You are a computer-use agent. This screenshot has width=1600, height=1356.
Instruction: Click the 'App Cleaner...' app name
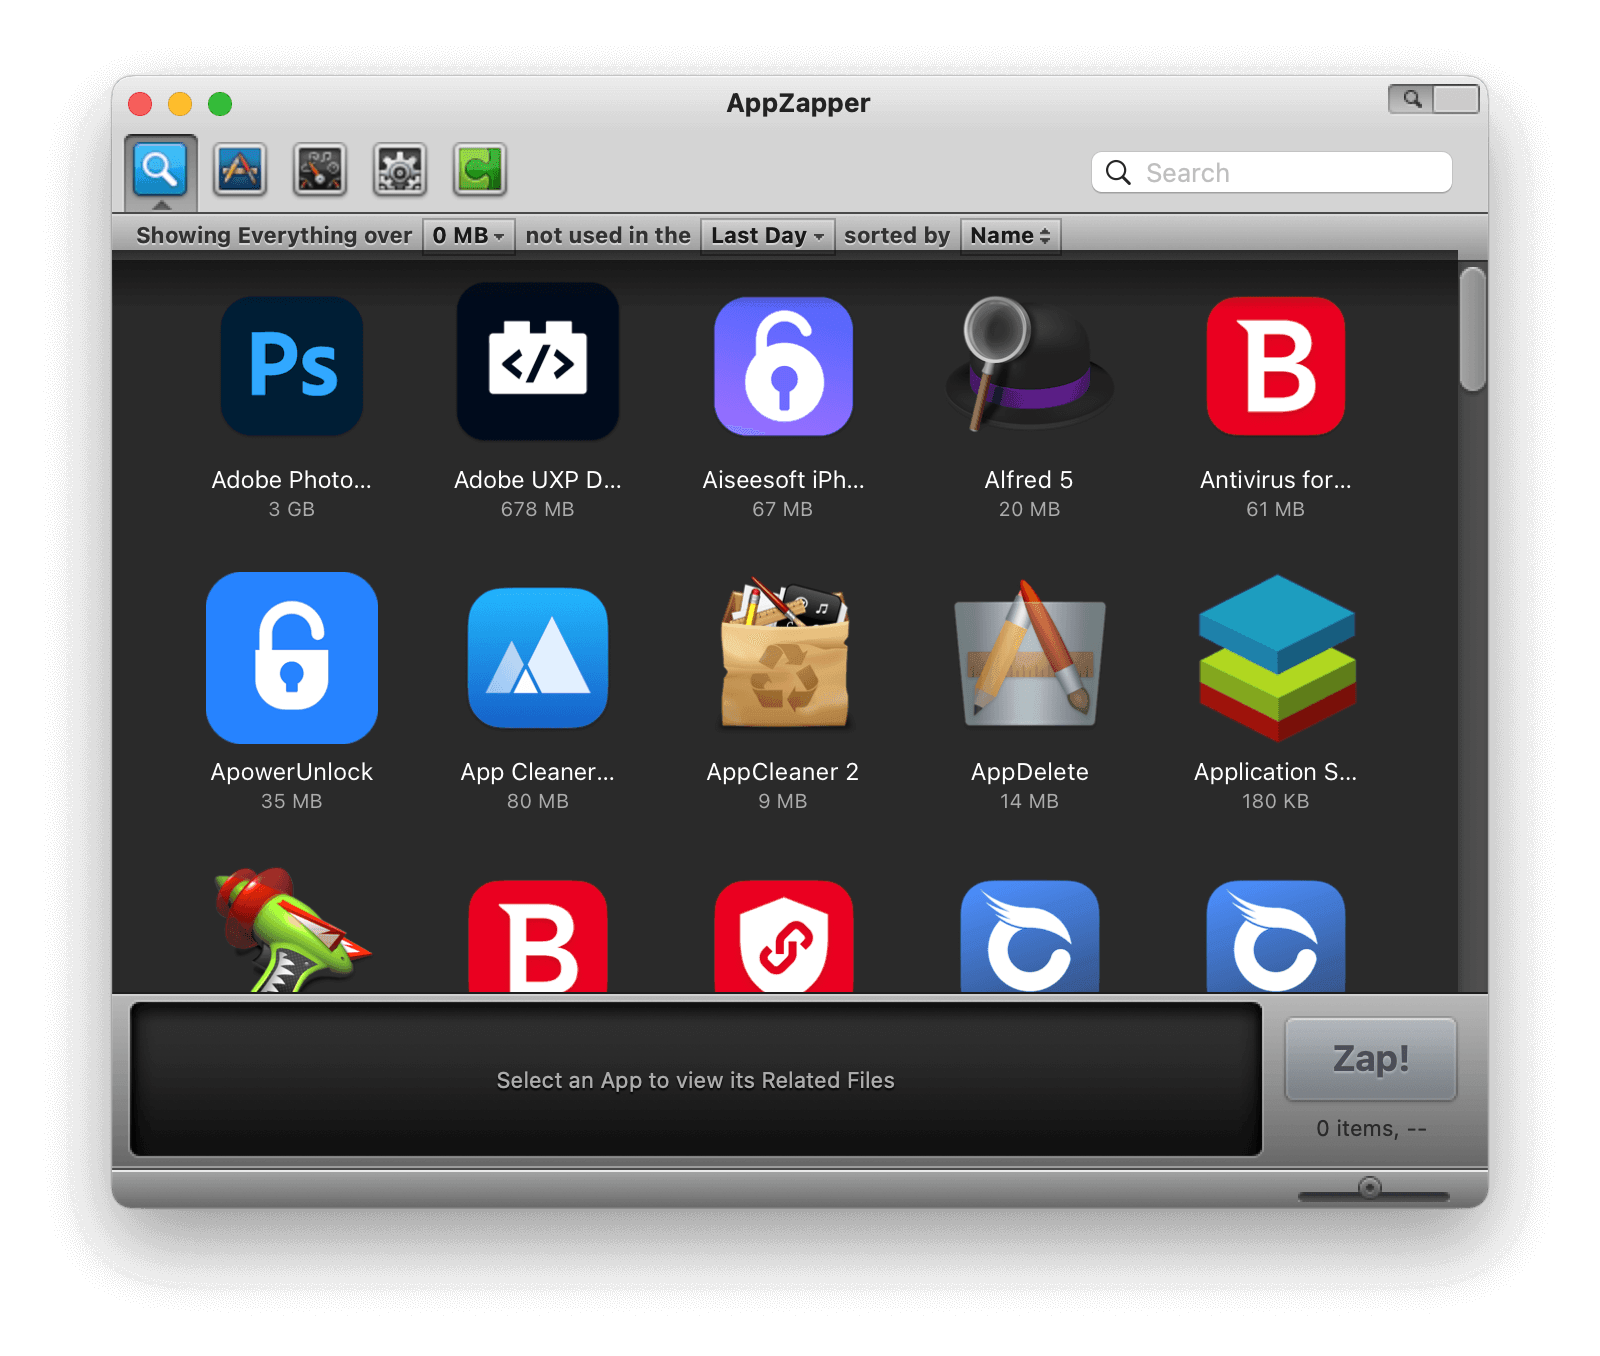click(x=538, y=772)
